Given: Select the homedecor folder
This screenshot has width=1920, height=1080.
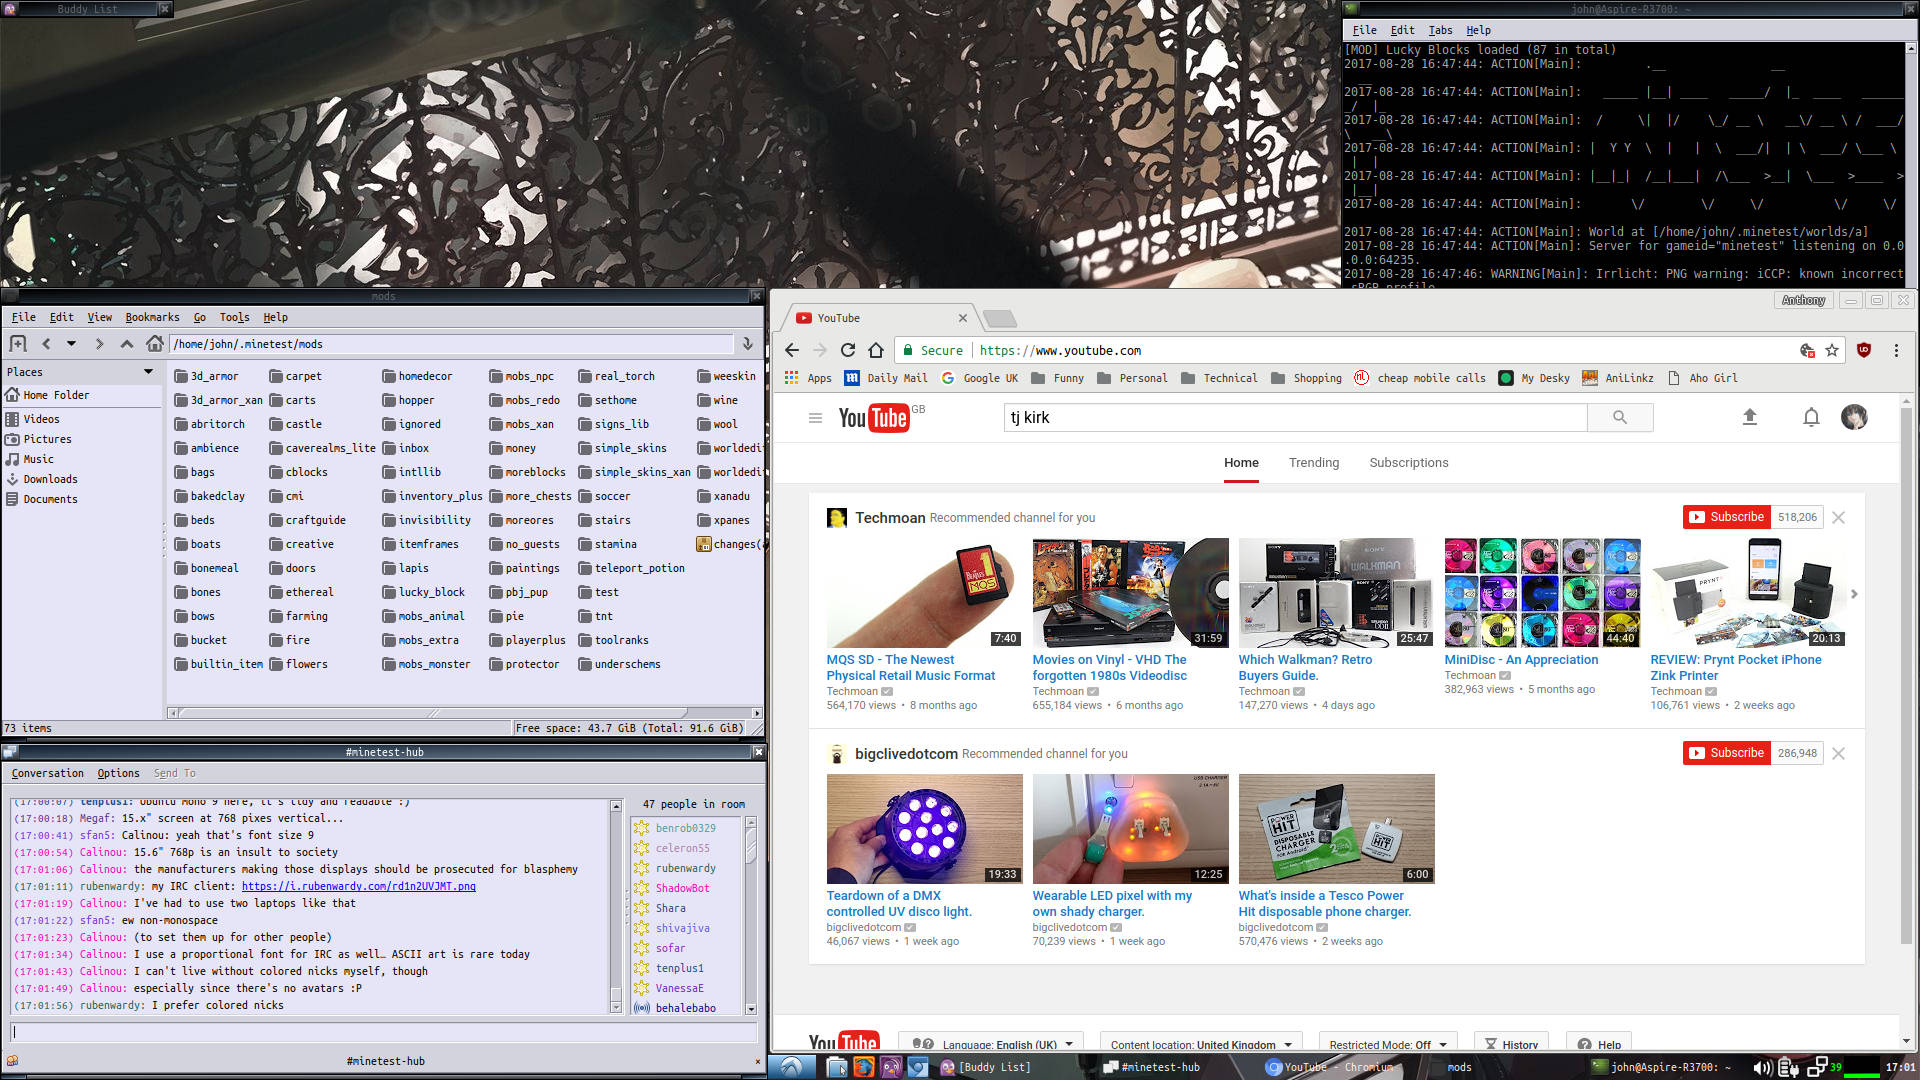Looking at the screenshot, I should coord(417,376).
